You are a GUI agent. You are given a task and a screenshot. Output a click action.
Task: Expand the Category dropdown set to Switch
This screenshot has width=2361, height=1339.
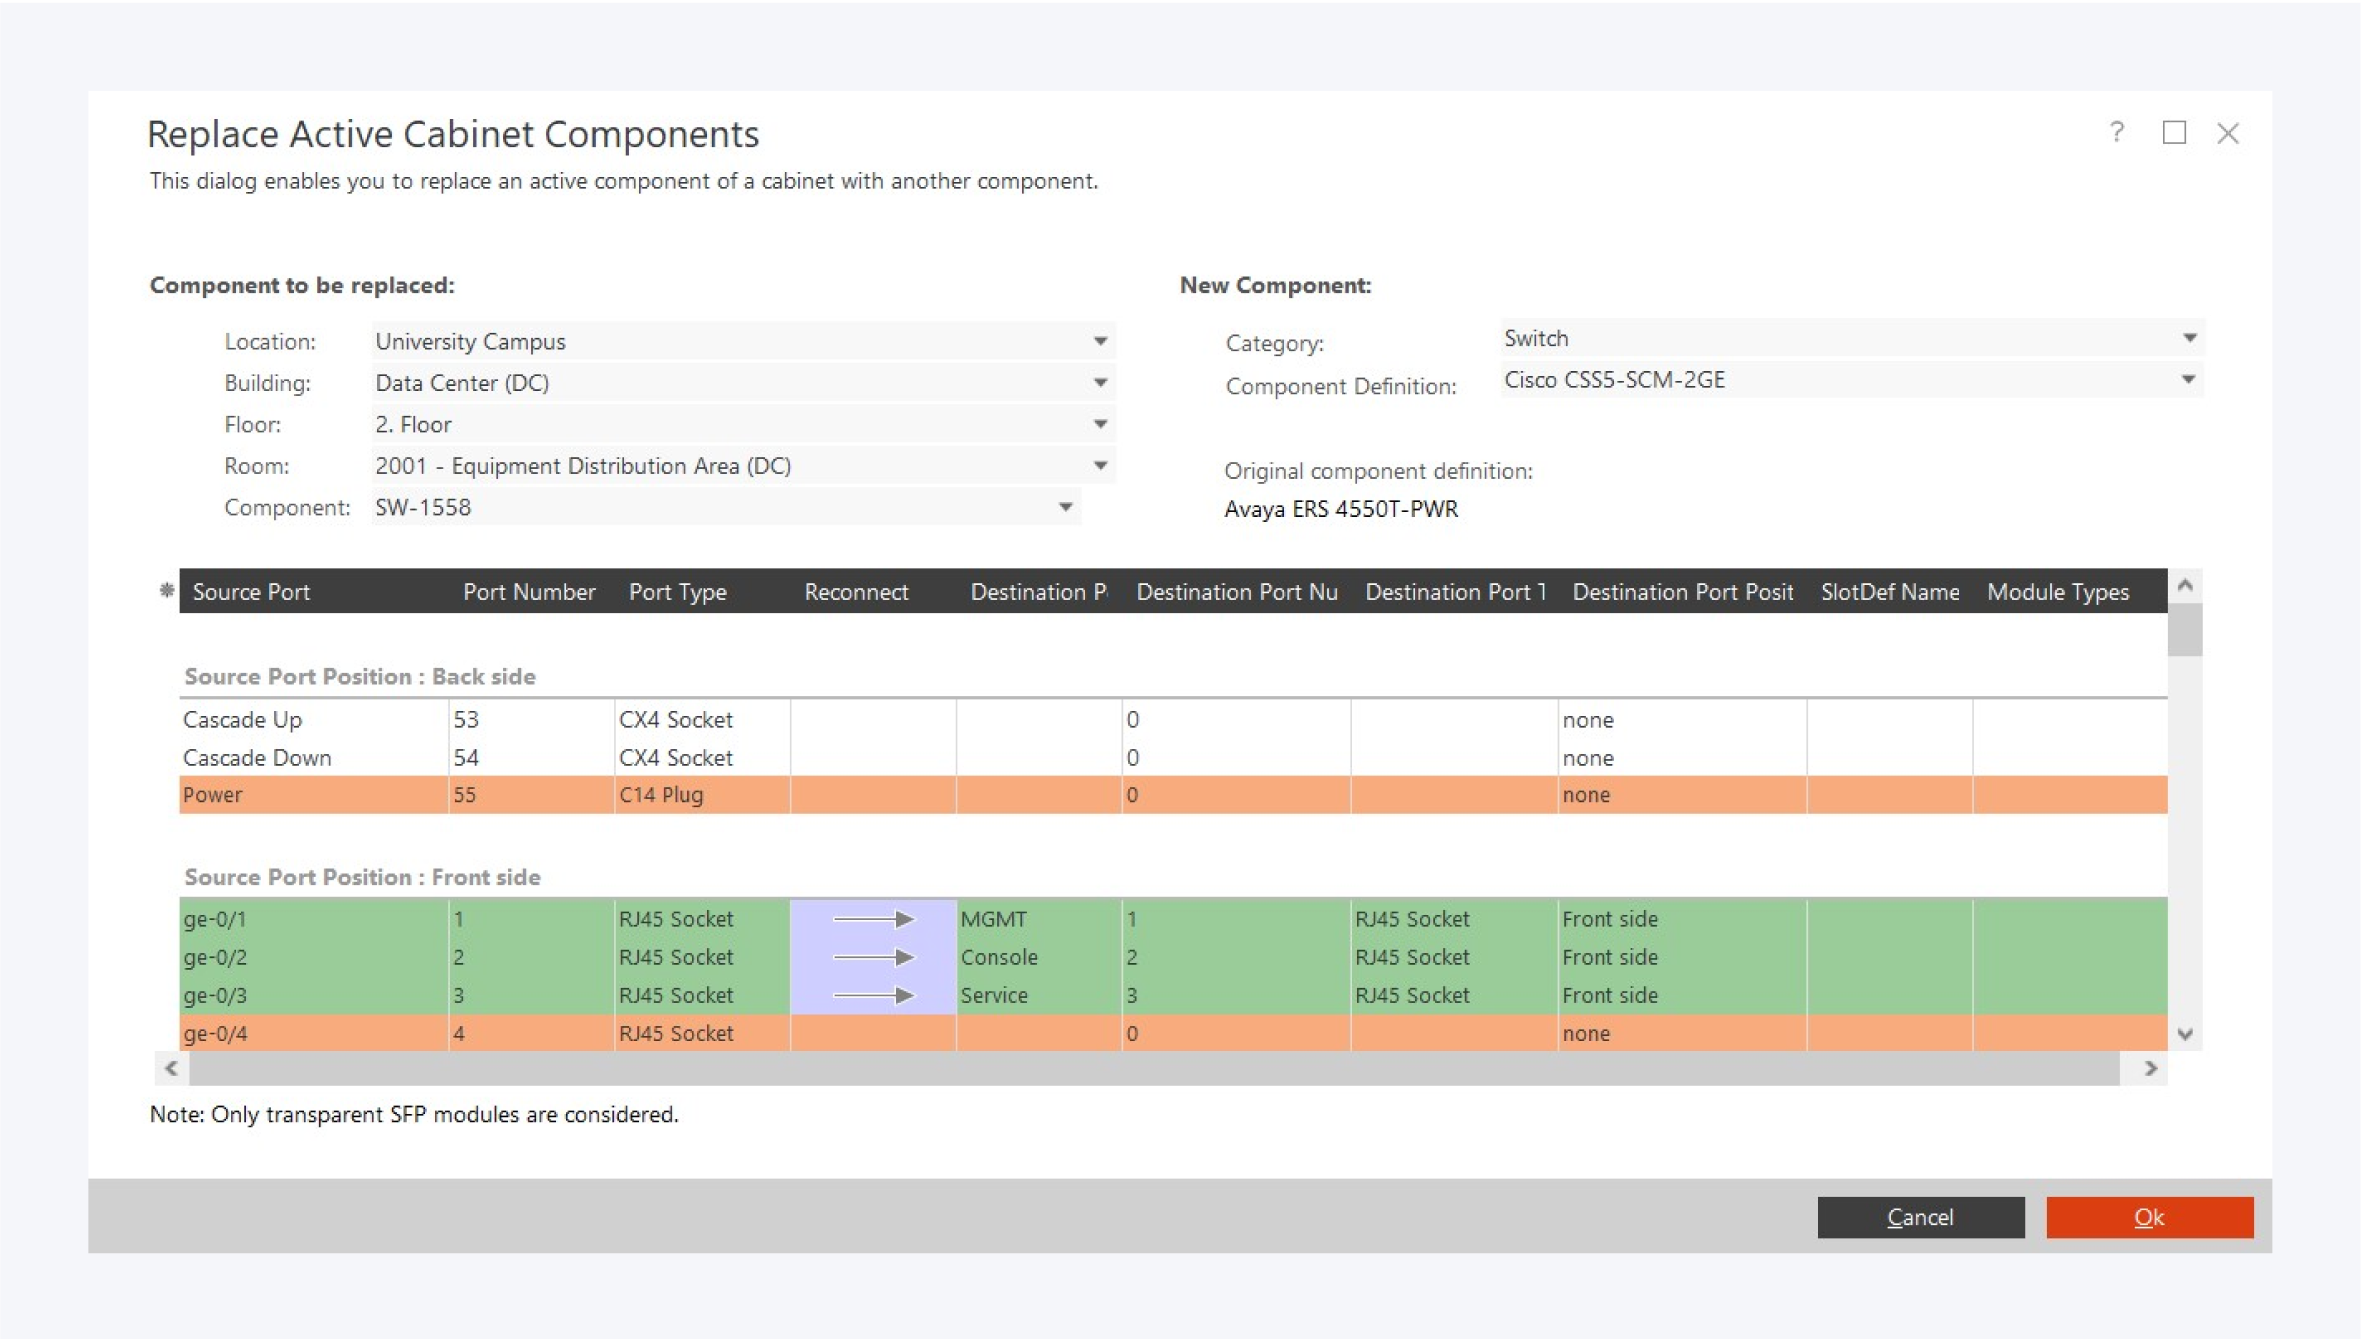pyautogui.click(x=2188, y=338)
